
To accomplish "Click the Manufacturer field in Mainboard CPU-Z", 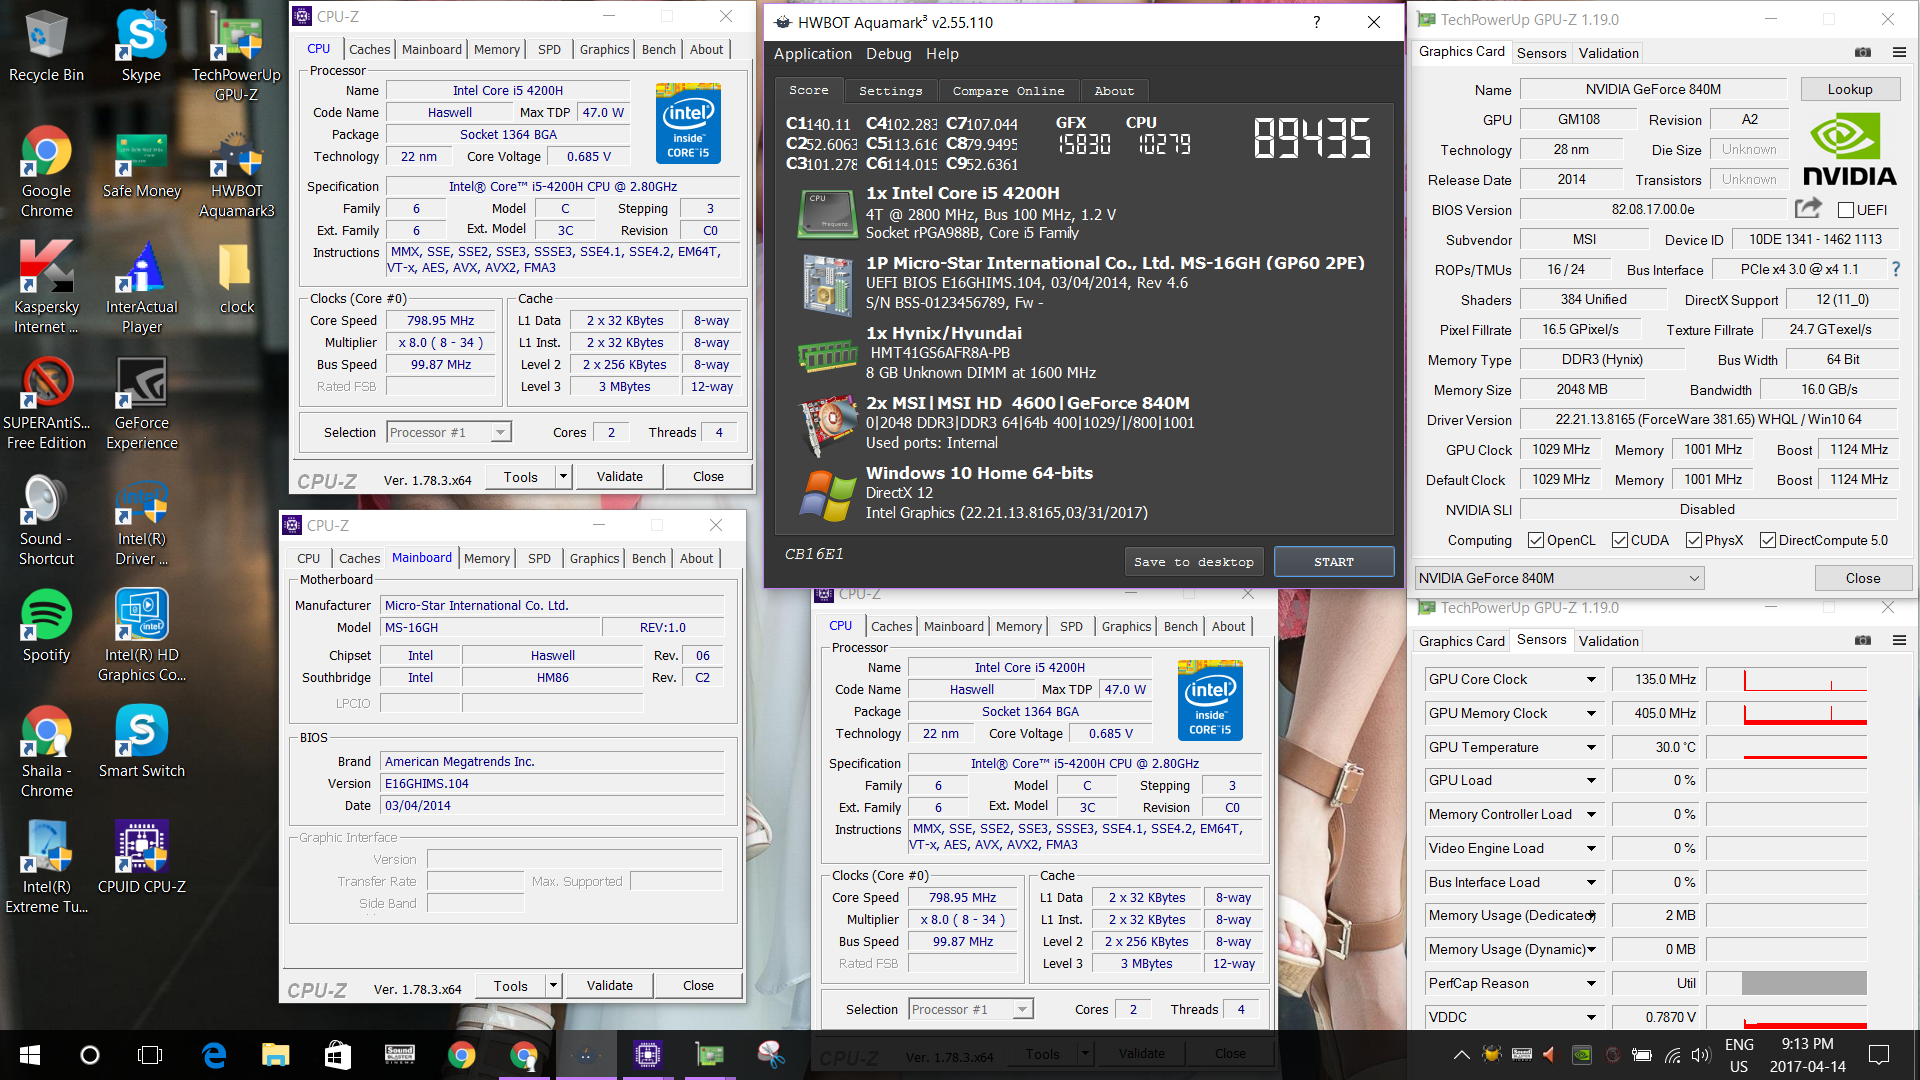I will (553, 605).
